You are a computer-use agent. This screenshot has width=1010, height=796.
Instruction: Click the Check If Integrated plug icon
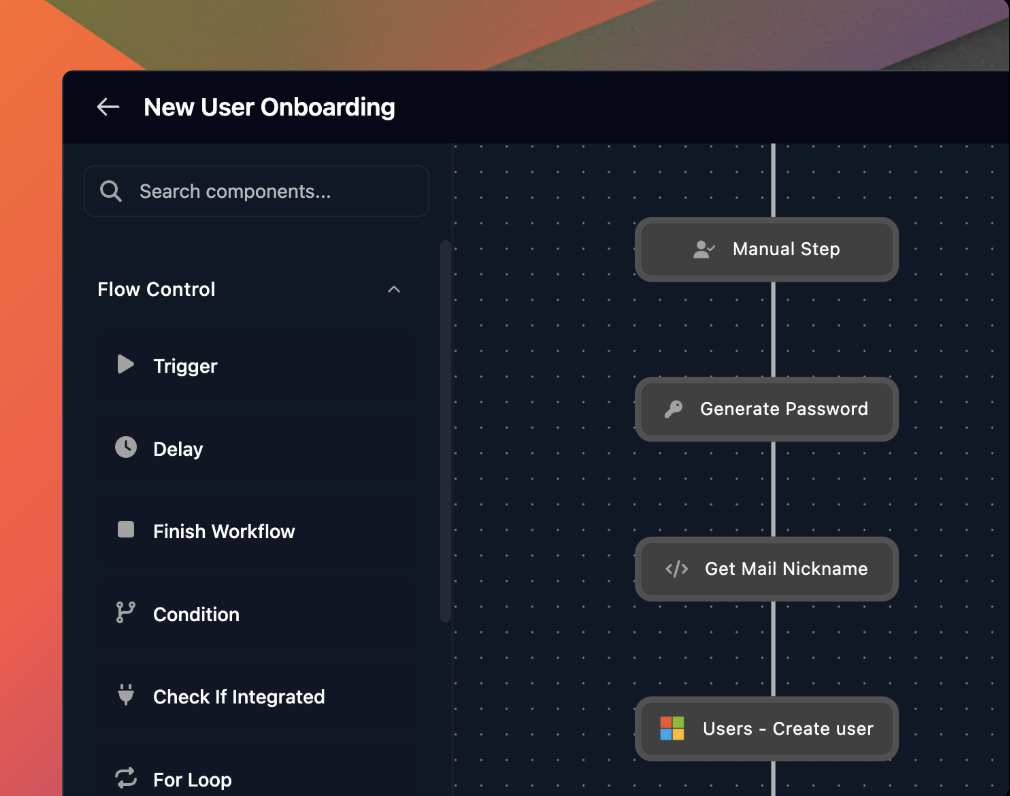pyautogui.click(x=126, y=695)
